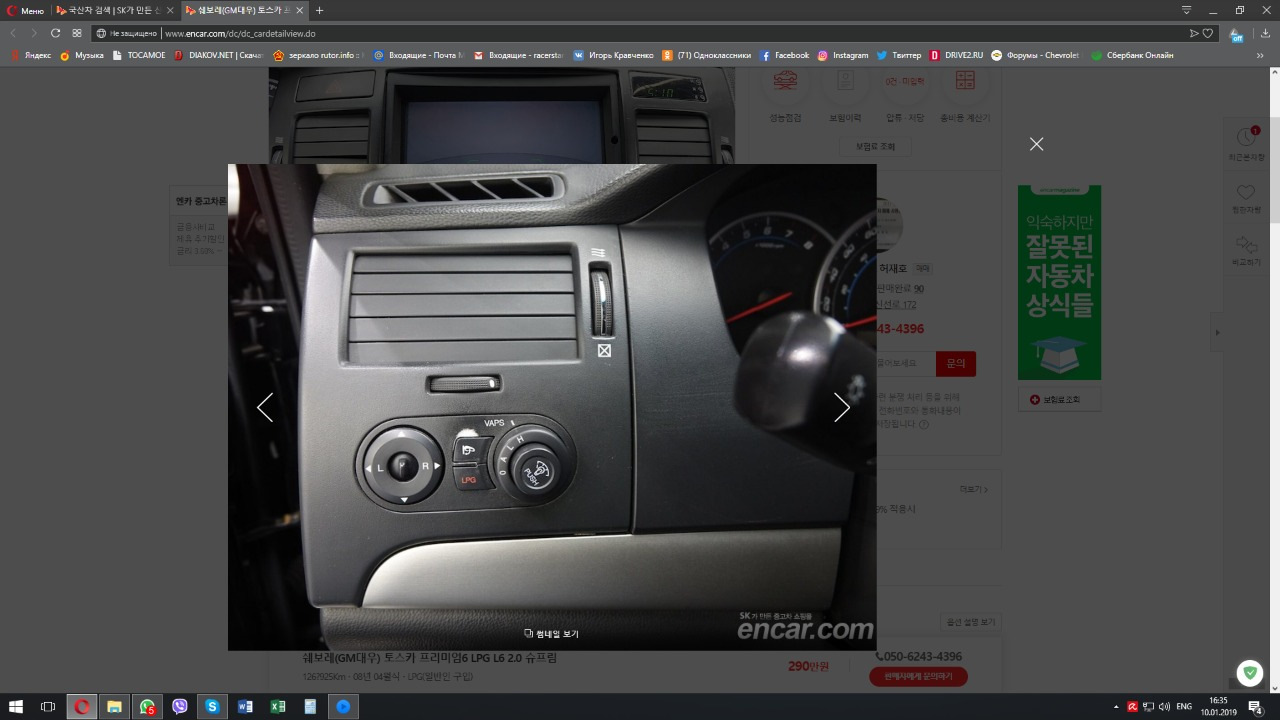
Task: Open the зеркало rutor.info bookmark
Action: point(319,55)
